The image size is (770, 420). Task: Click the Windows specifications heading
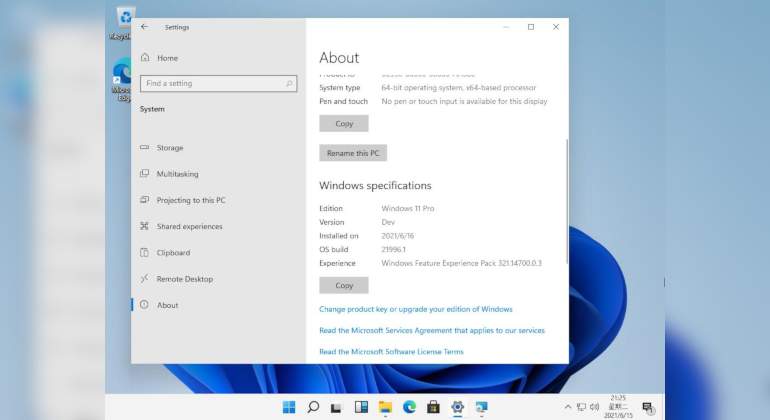click(375, 186)
